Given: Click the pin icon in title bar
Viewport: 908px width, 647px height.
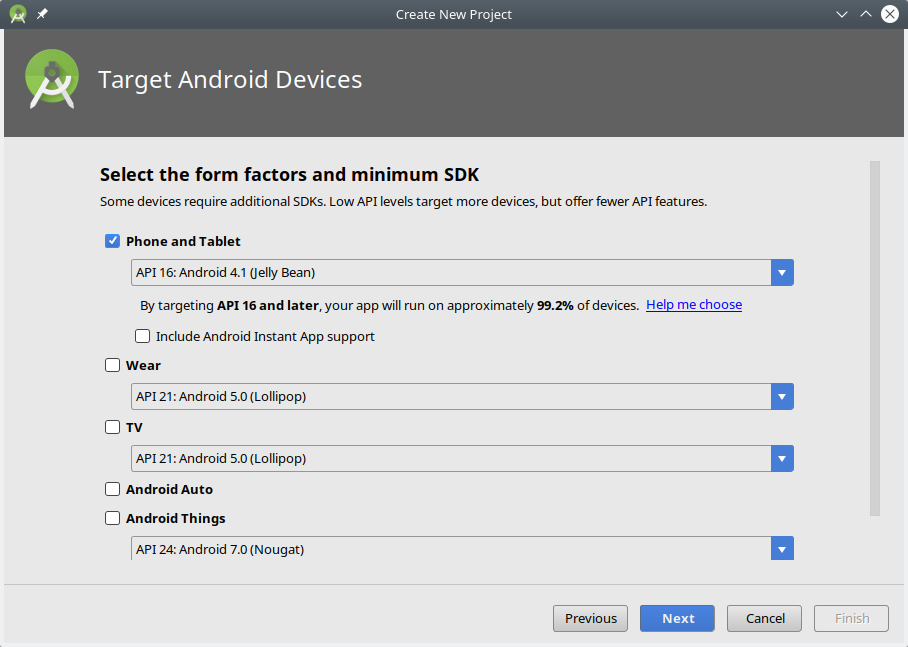Looking at the screenshot, I should pos(42,14).
